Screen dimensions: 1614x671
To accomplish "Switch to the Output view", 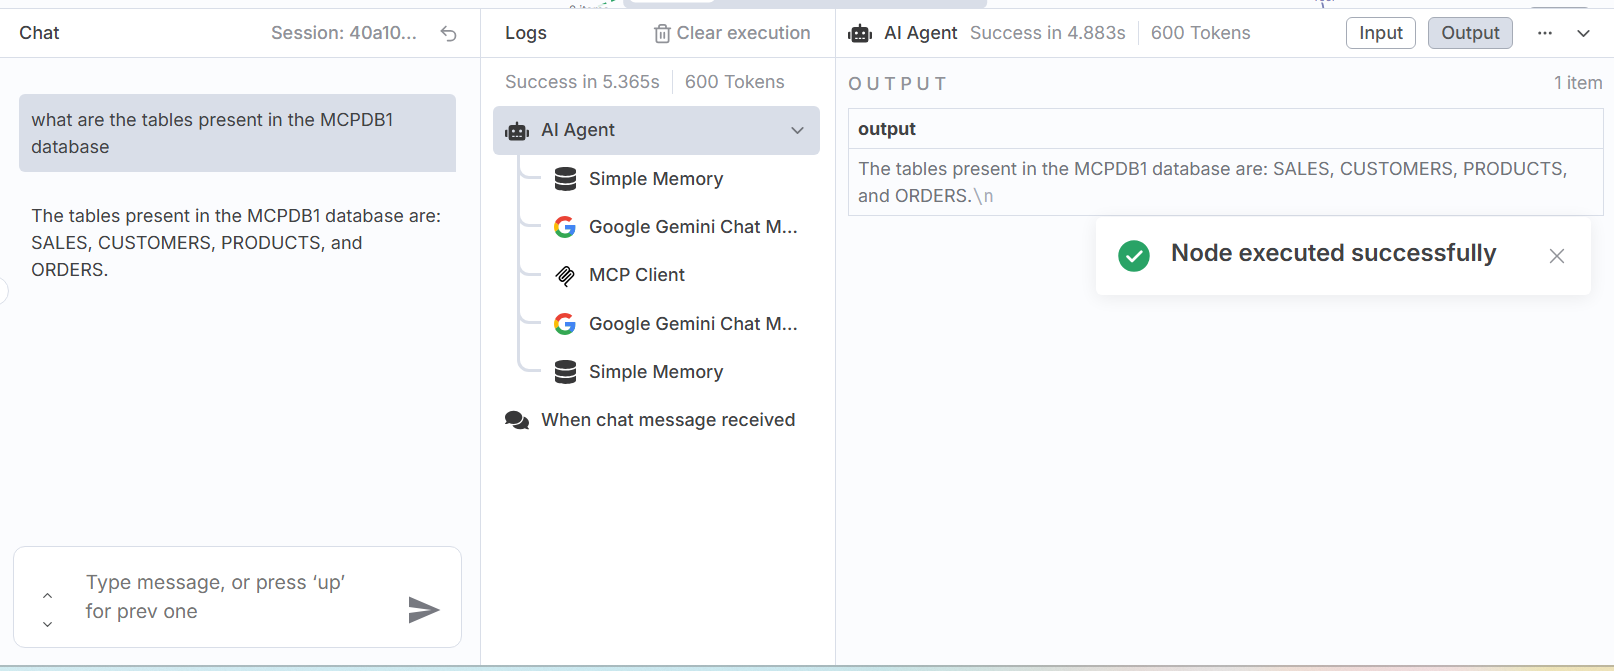I will coord(1469,33).
